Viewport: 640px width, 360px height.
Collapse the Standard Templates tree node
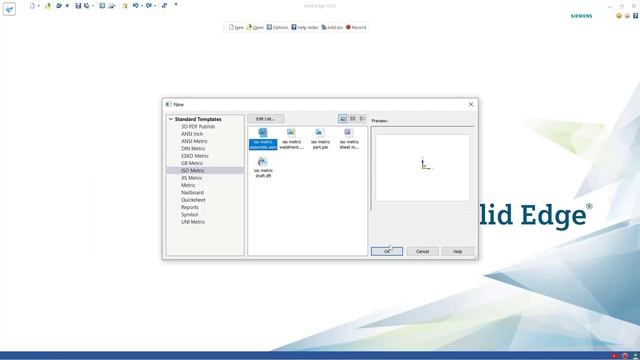171,119
